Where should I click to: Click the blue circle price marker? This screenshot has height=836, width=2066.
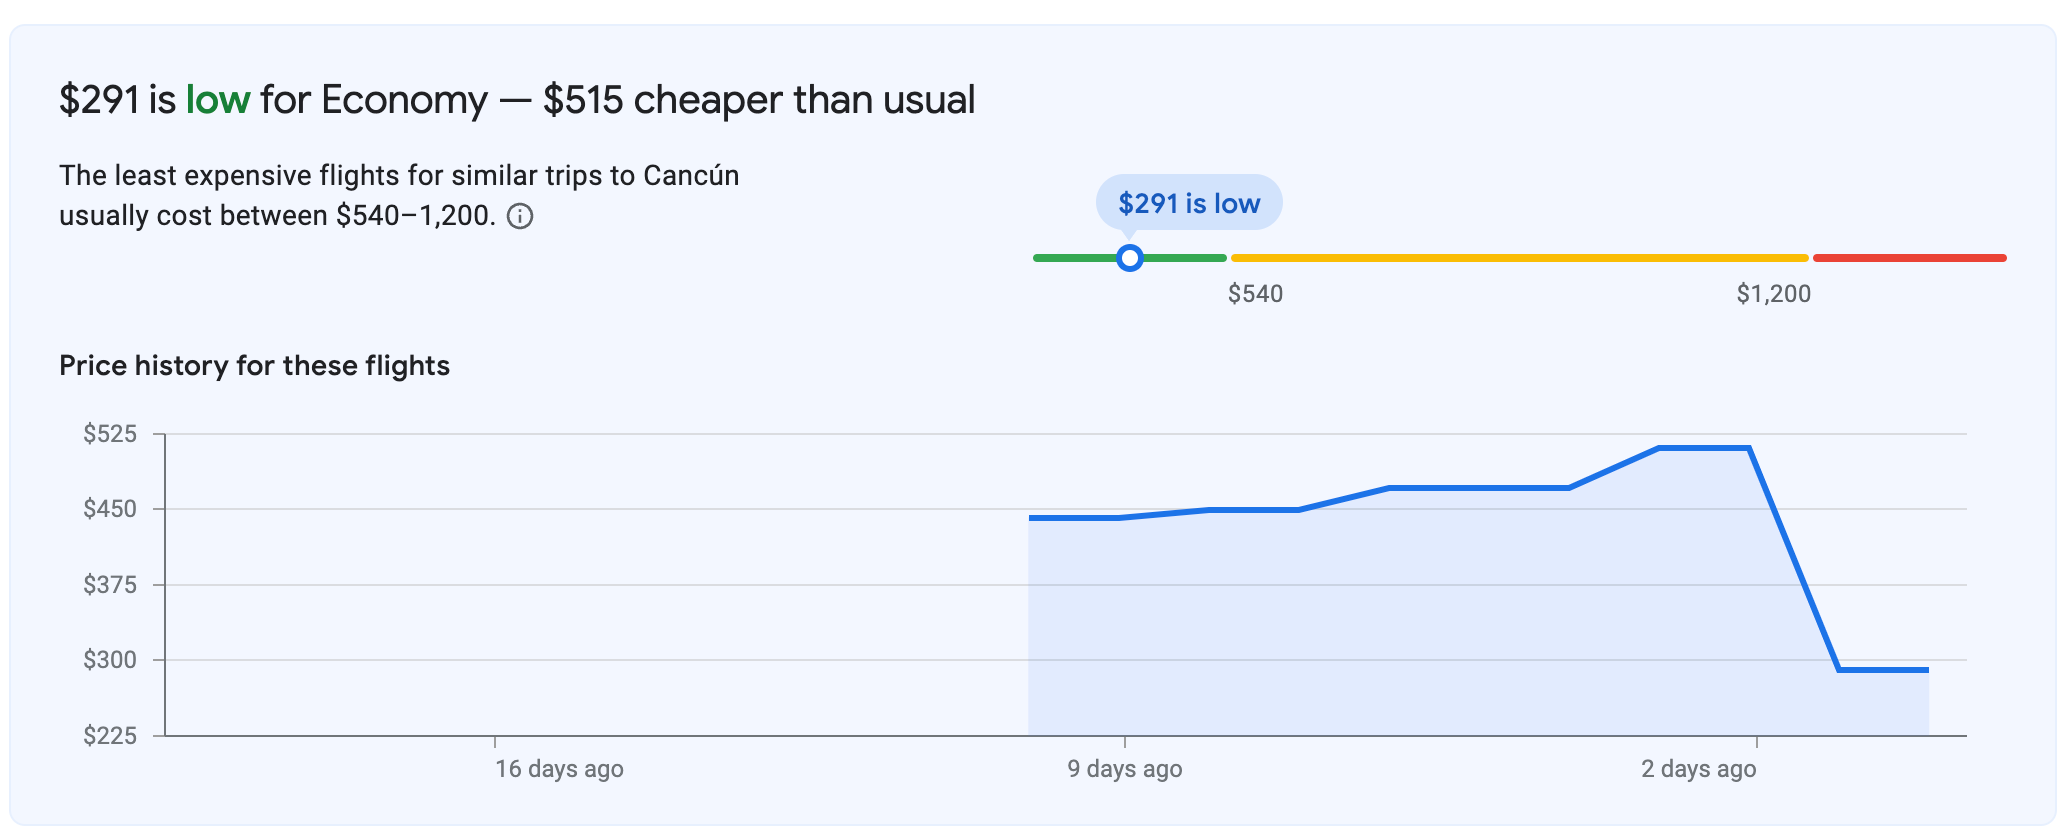click(x=1129, y=258)
